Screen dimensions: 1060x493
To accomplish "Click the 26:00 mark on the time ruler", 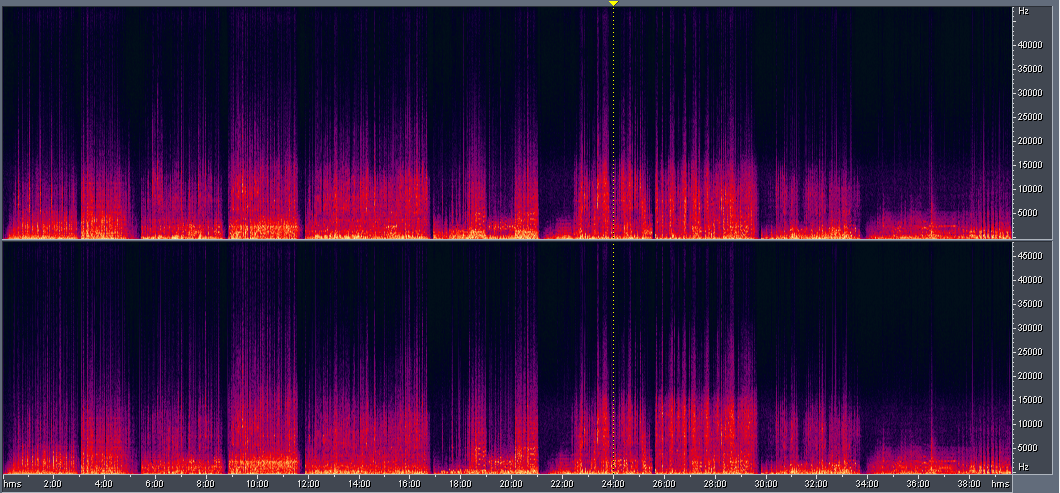I will tap(664, 484).
